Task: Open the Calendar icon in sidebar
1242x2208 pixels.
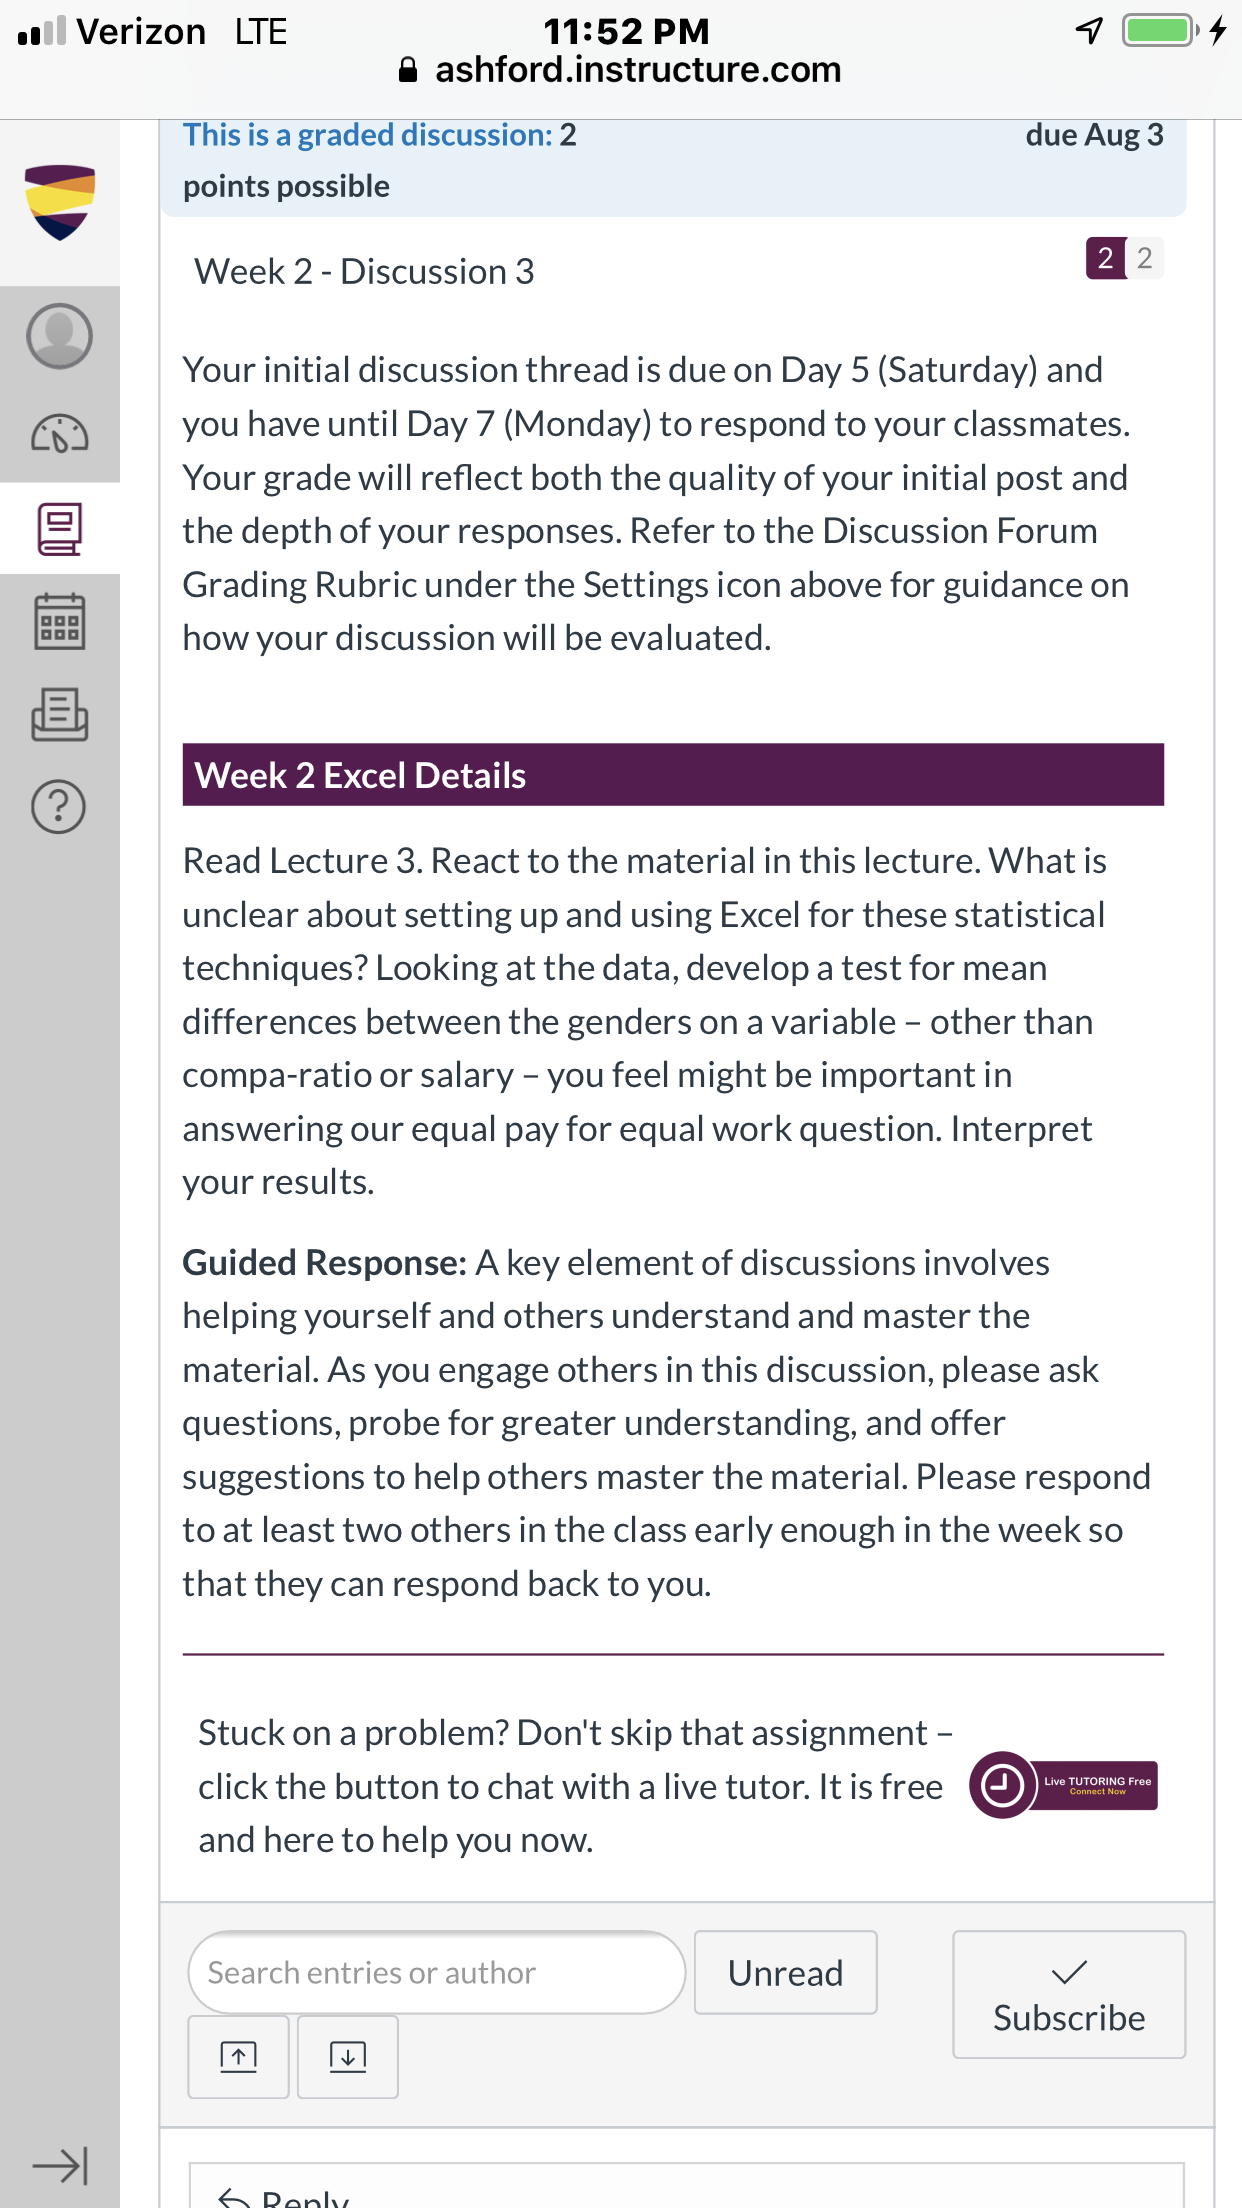Action: 59,621
